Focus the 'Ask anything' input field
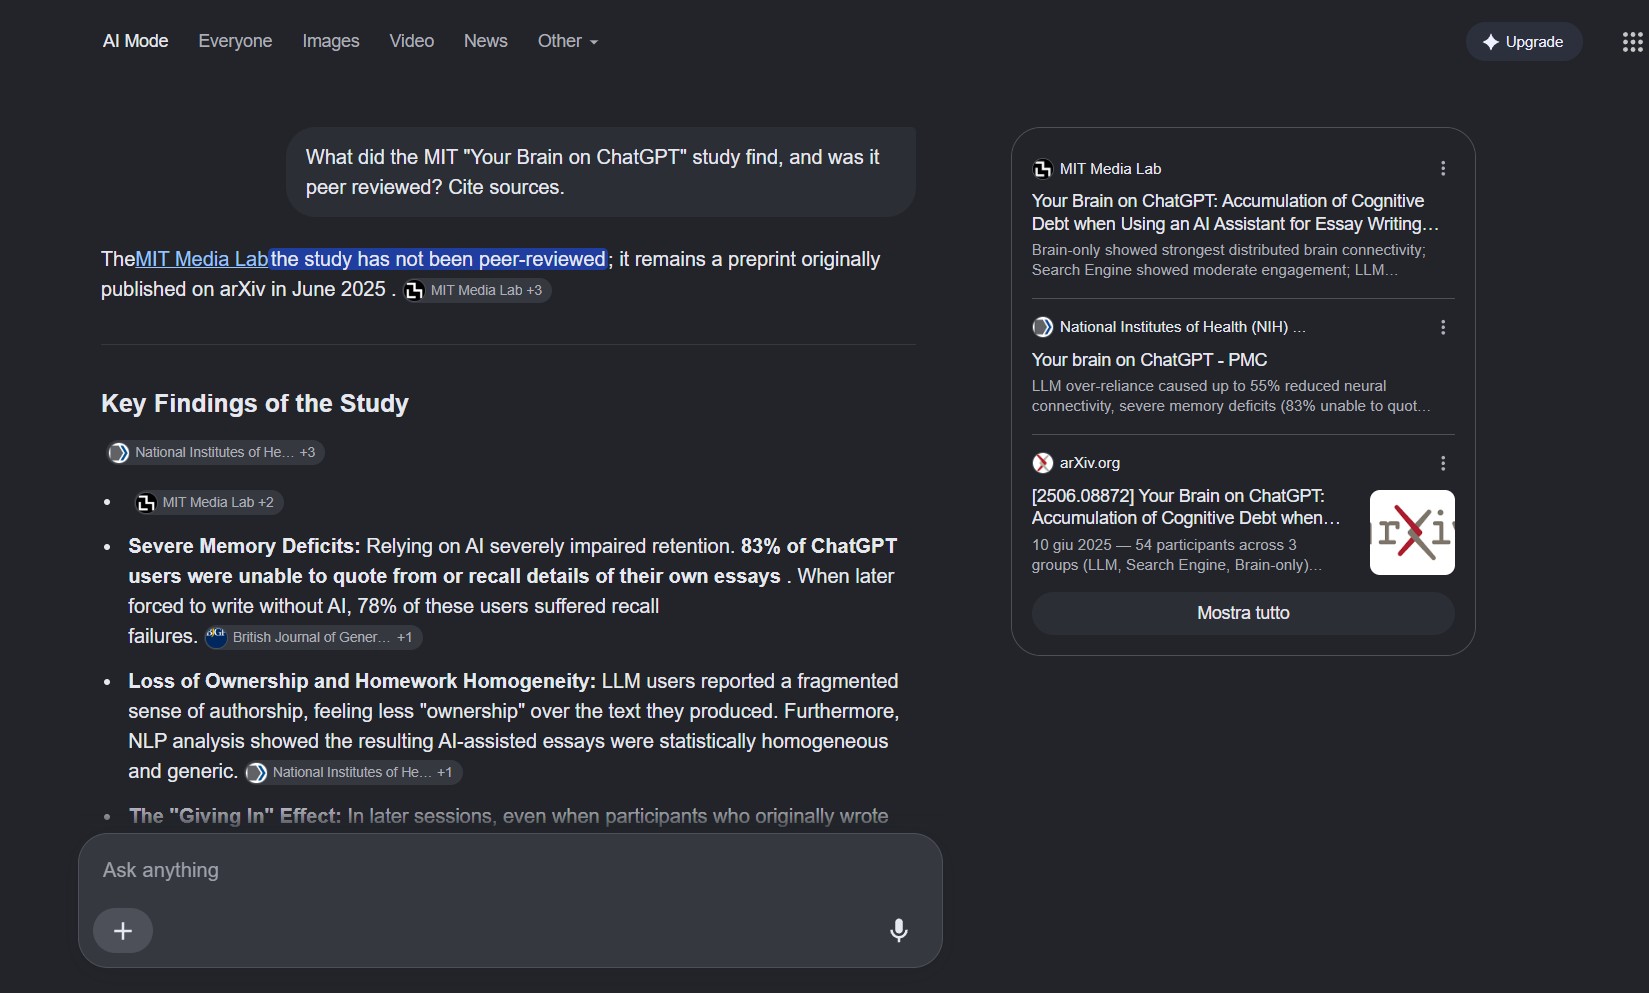This screenshot has height=993, width=1649. 510,870
